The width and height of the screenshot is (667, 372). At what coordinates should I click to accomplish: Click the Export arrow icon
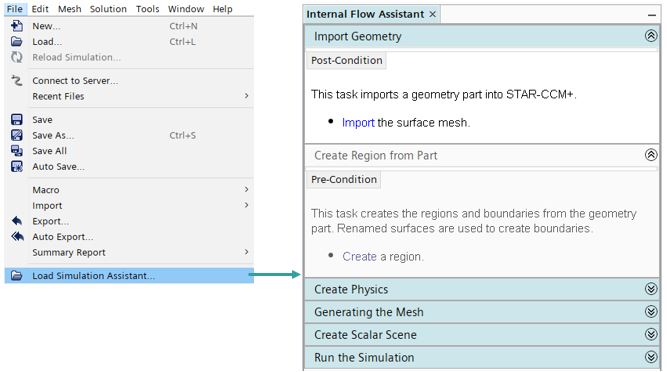(x=17, y=221)
